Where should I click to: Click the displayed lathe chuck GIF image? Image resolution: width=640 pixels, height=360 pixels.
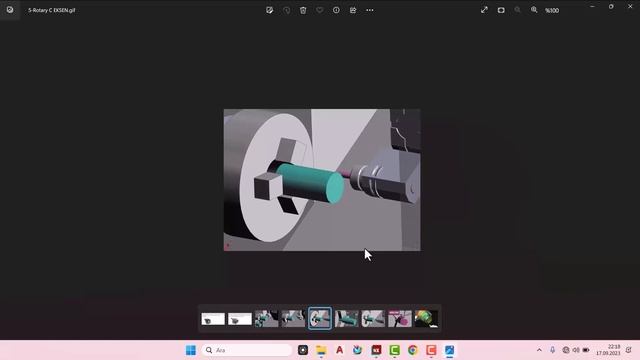click(x=322, y=180)
